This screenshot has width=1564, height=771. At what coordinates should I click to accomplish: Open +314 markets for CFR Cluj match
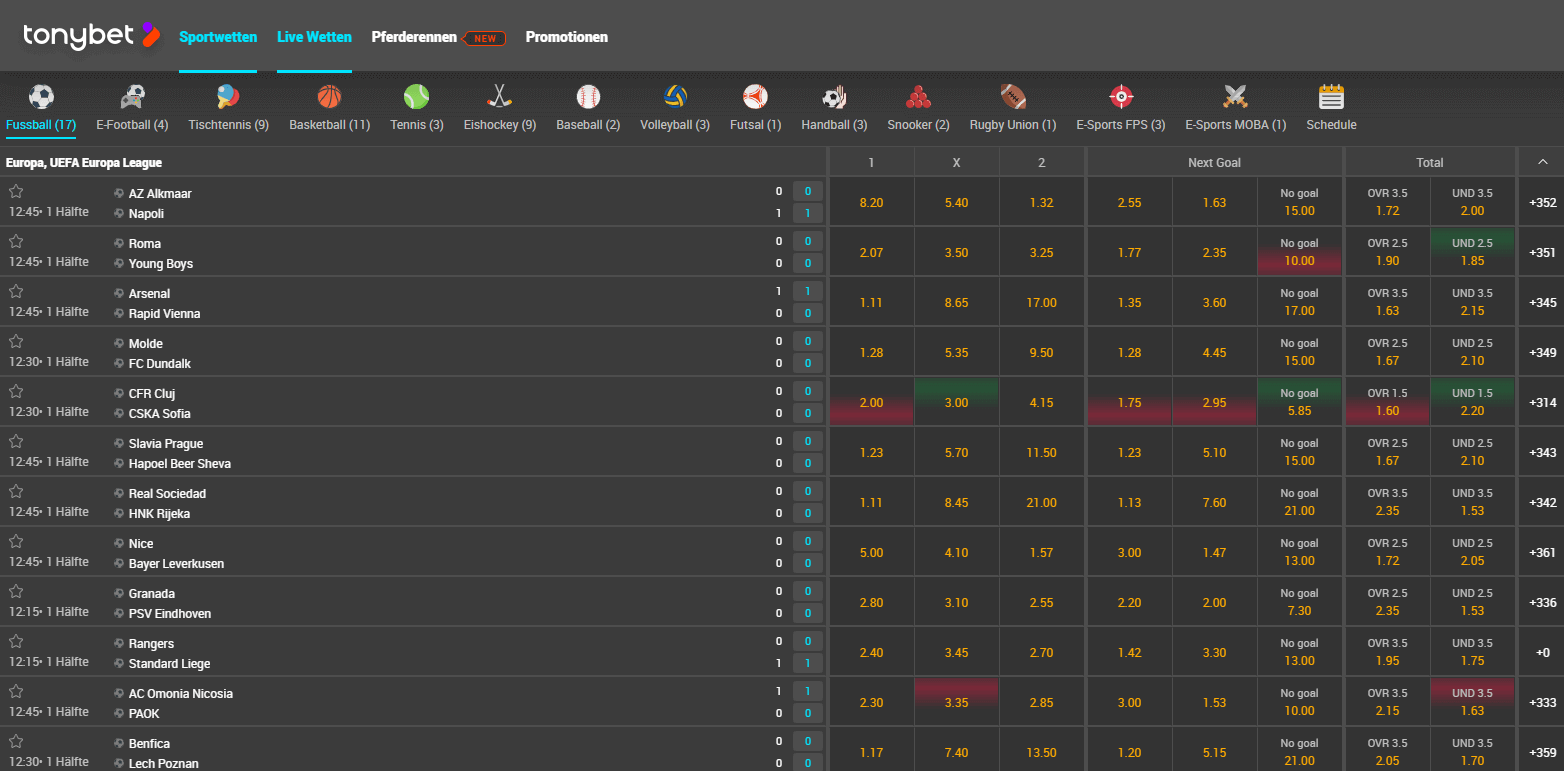[x=1542, y=402]
